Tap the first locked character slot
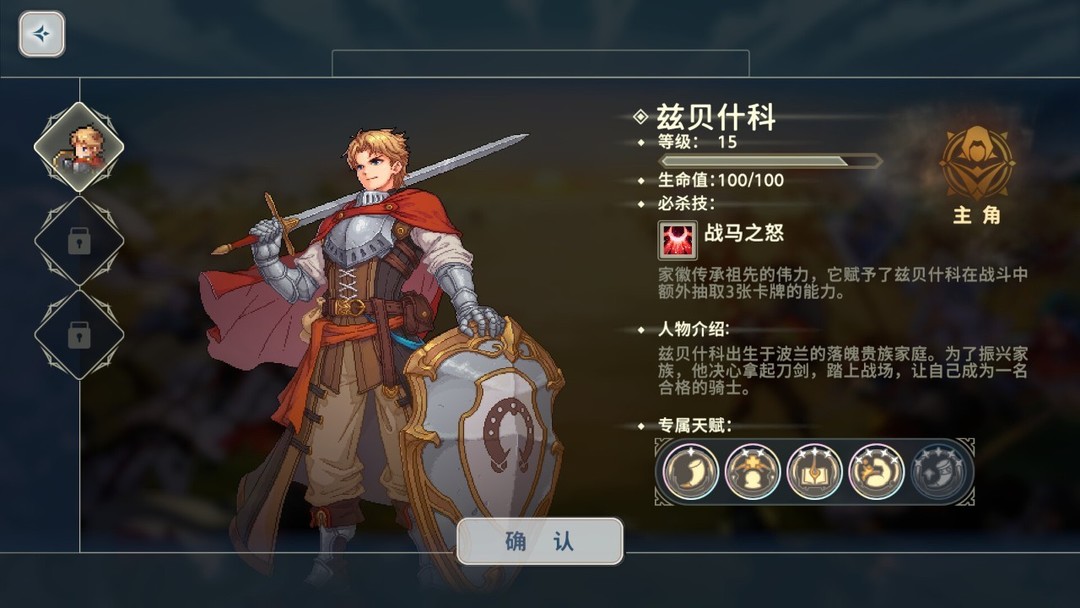The width and height of the screenshot is (1080, 608). coord(79,241)
